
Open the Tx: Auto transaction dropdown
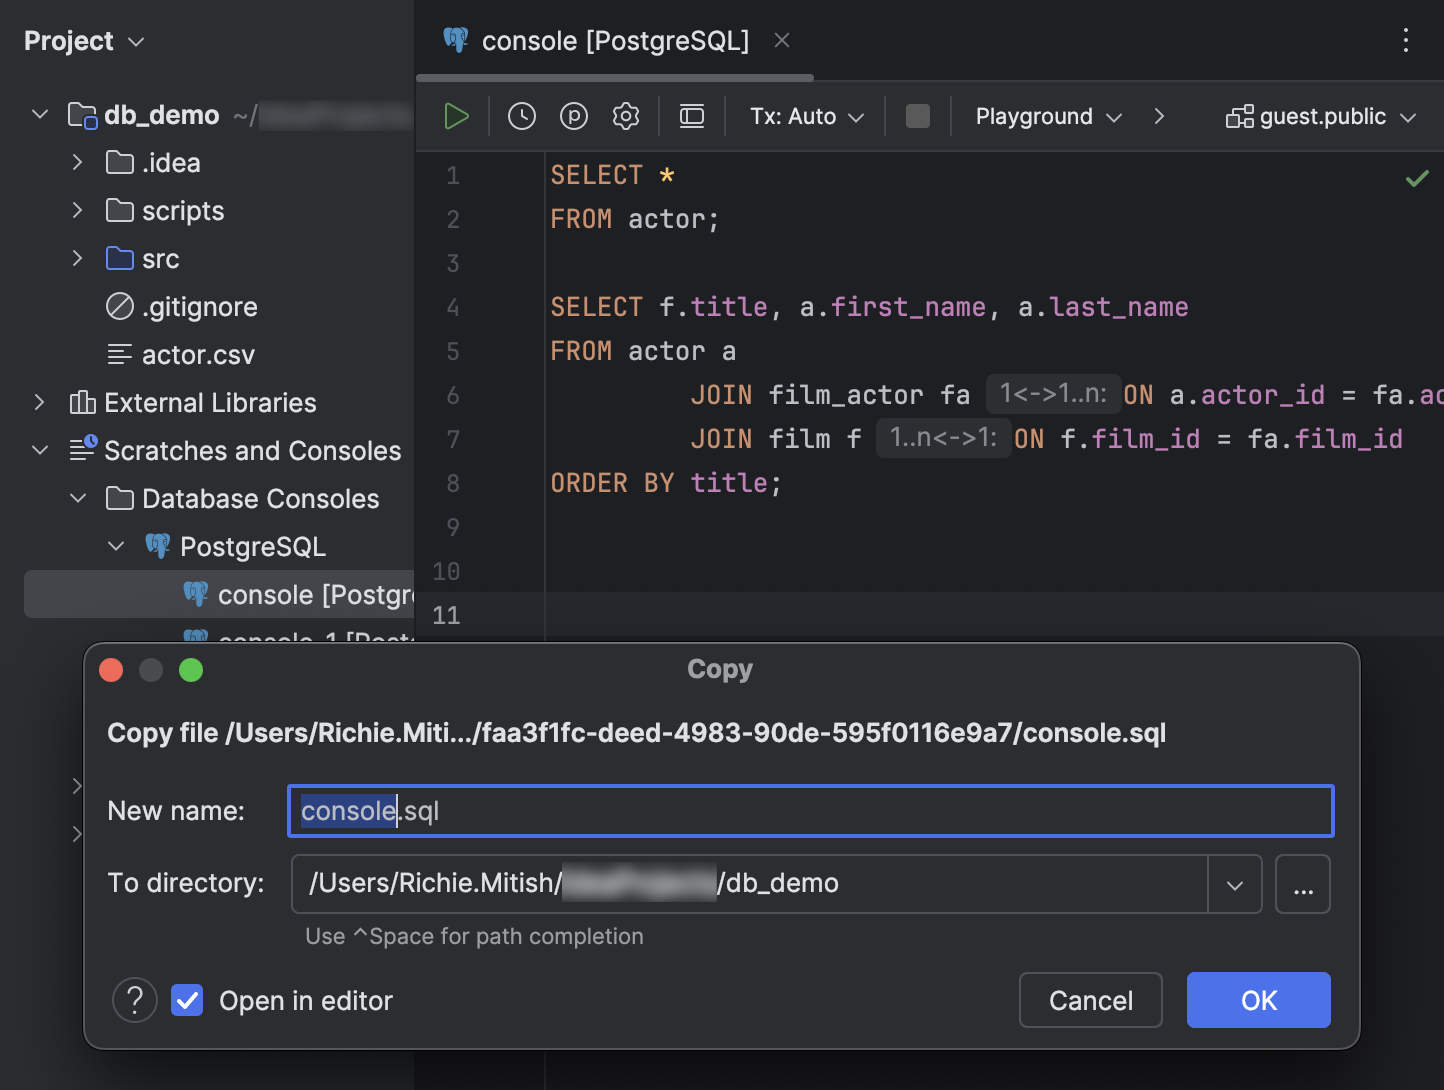pyautogui.click(x=804, y=116)
